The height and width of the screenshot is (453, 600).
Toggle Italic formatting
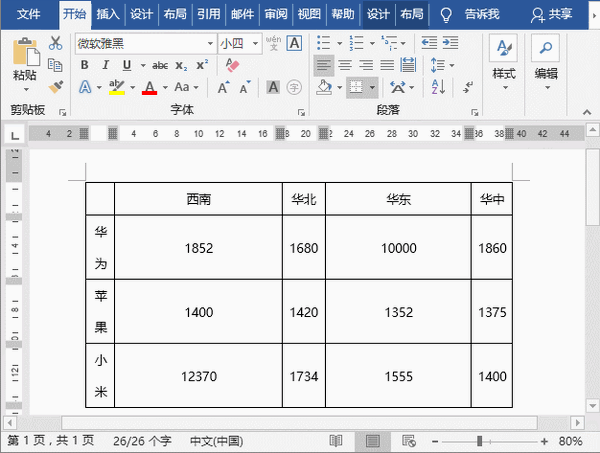coord(103,65)
